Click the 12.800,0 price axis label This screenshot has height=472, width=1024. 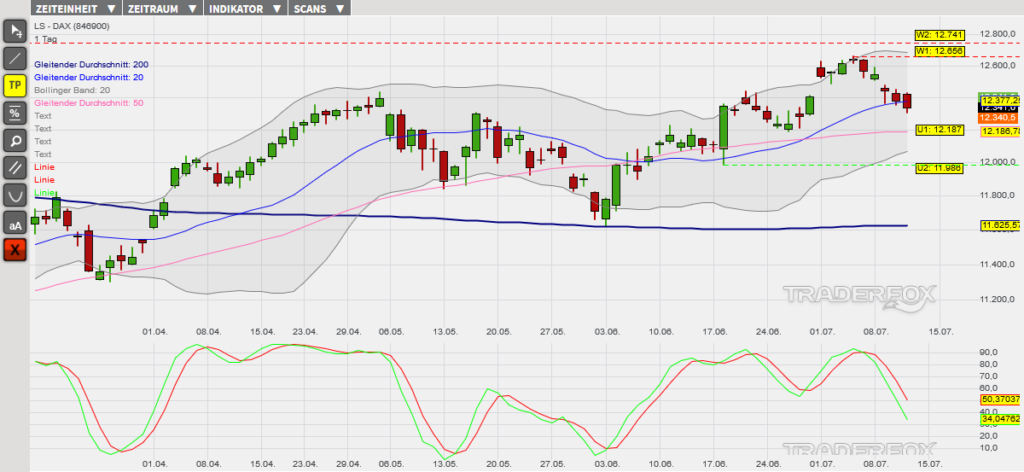pos(999,34)
